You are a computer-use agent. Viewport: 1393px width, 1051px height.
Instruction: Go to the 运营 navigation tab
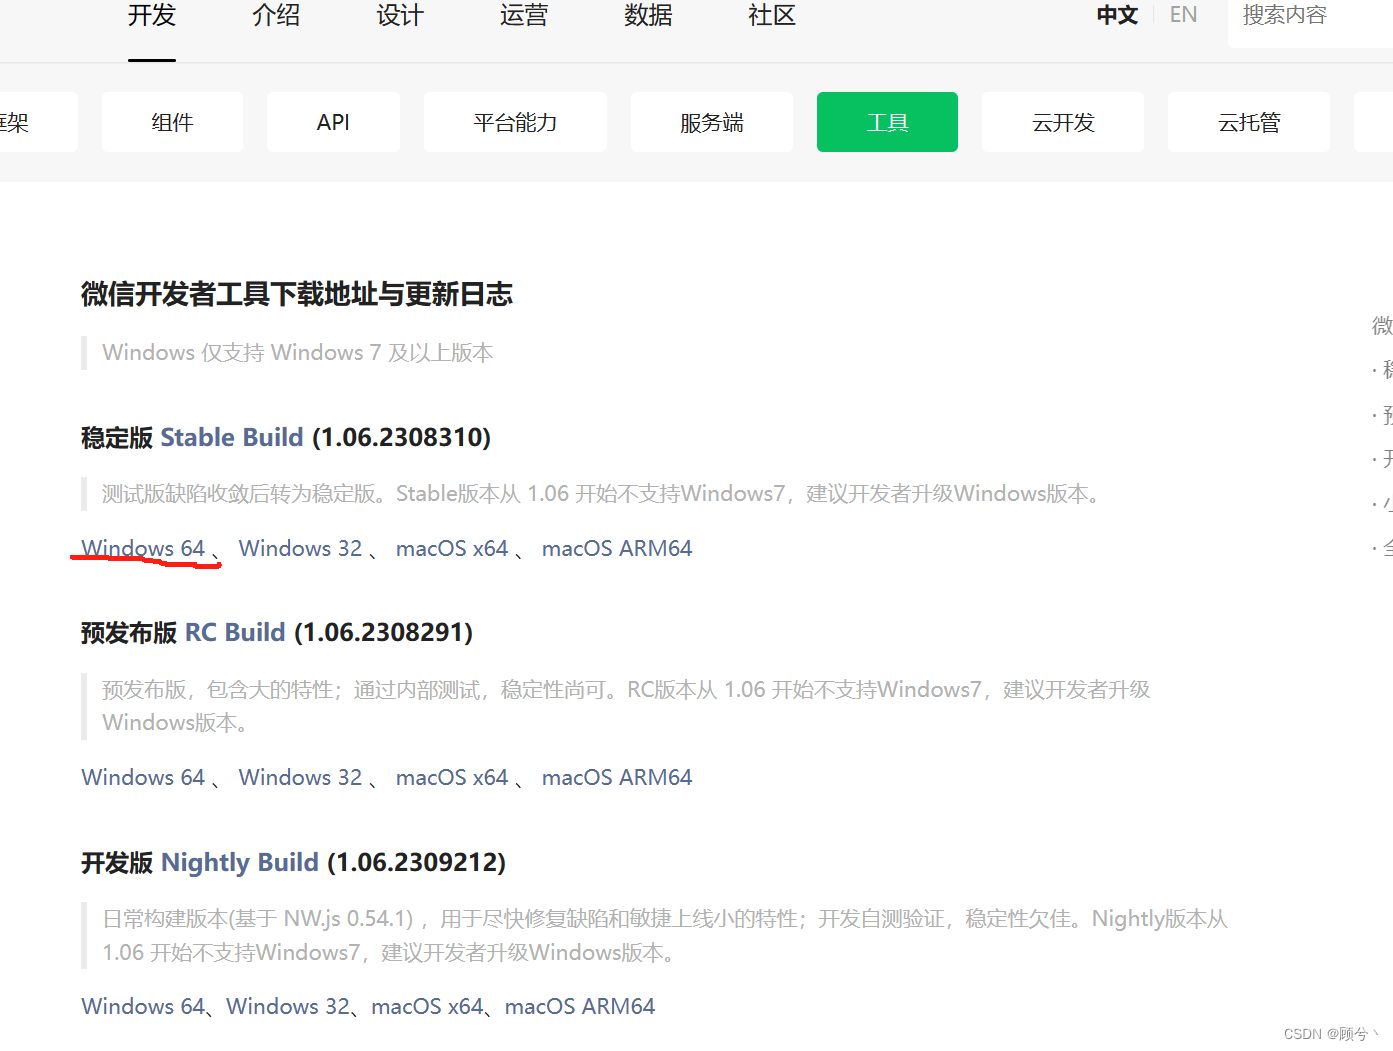524,16
